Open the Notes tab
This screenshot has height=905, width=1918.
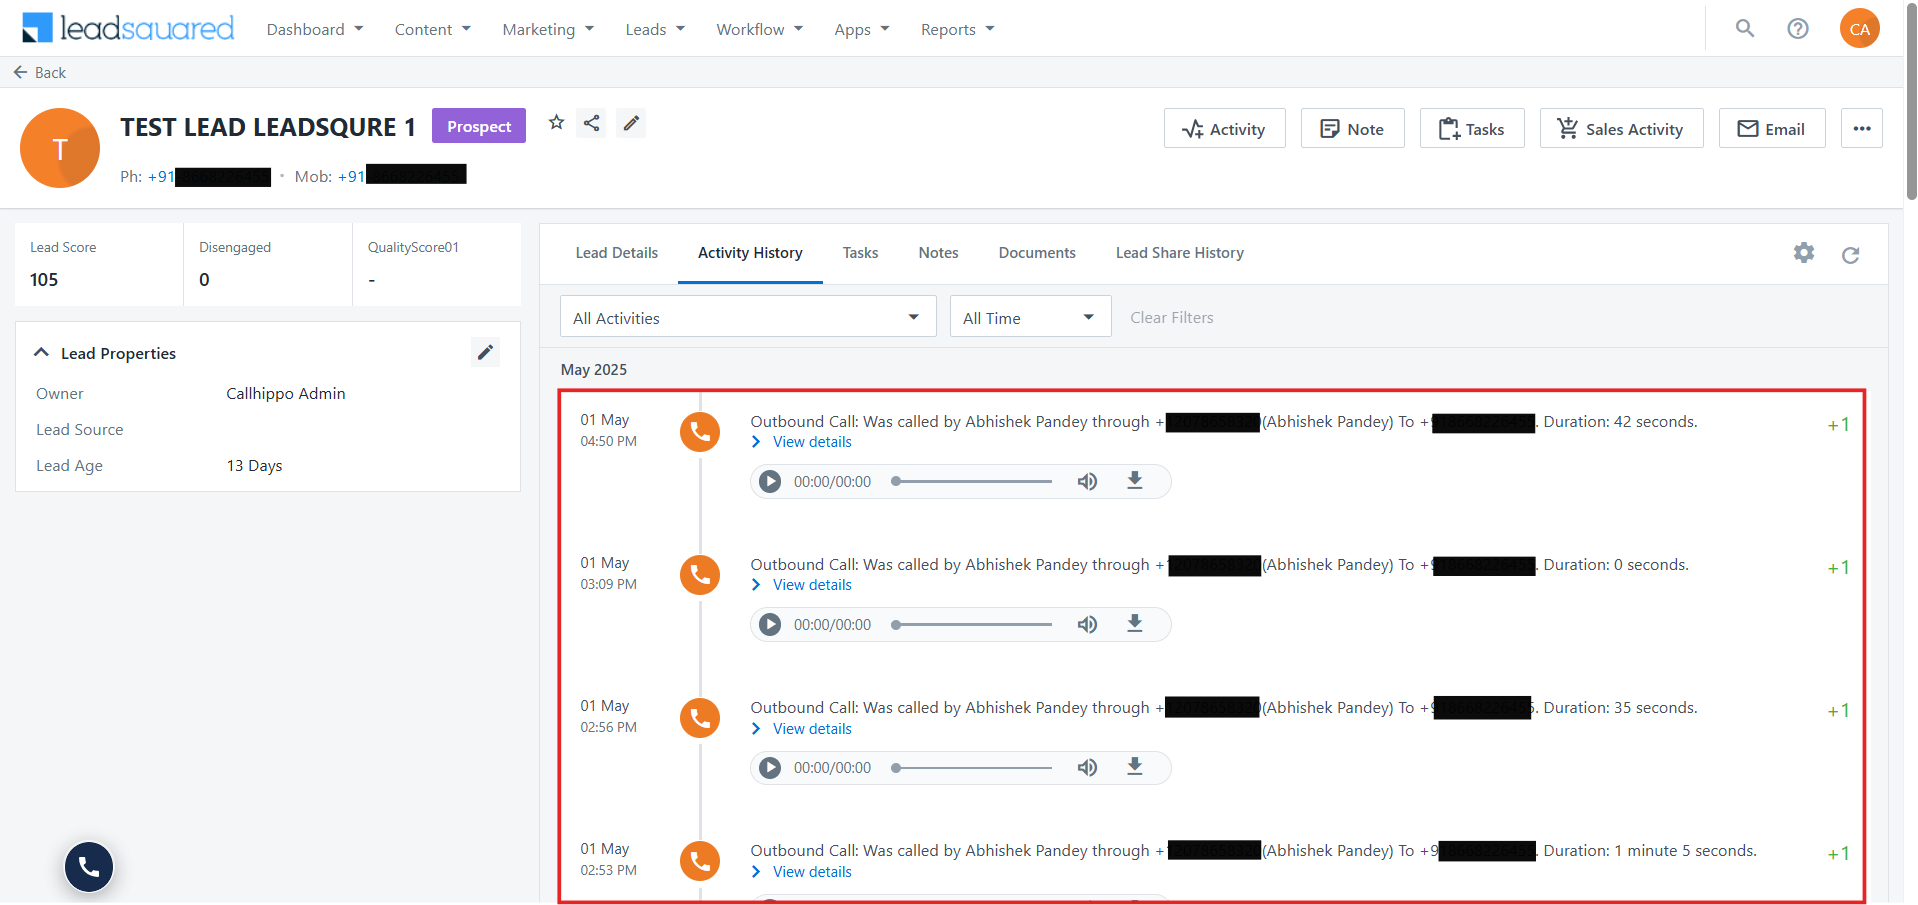point(938,253)
